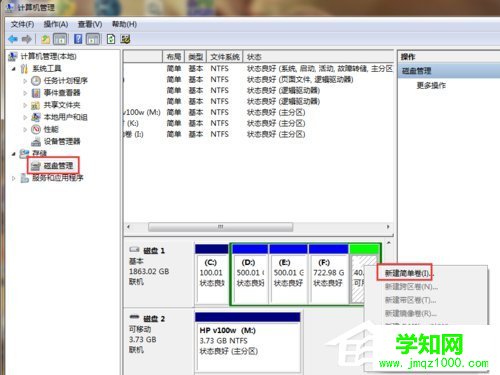This screenshot has width=500, height=375.
Task: Sort by the 布局 column header
Action: click(173, 57)
